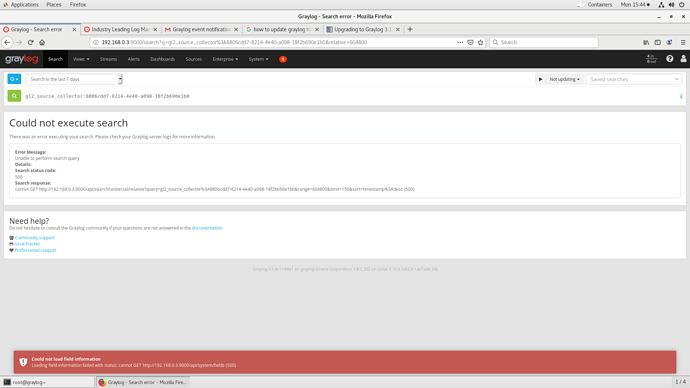Open the Applications menu
Viewport: 690px width, 388px height.
pos(21,4)
